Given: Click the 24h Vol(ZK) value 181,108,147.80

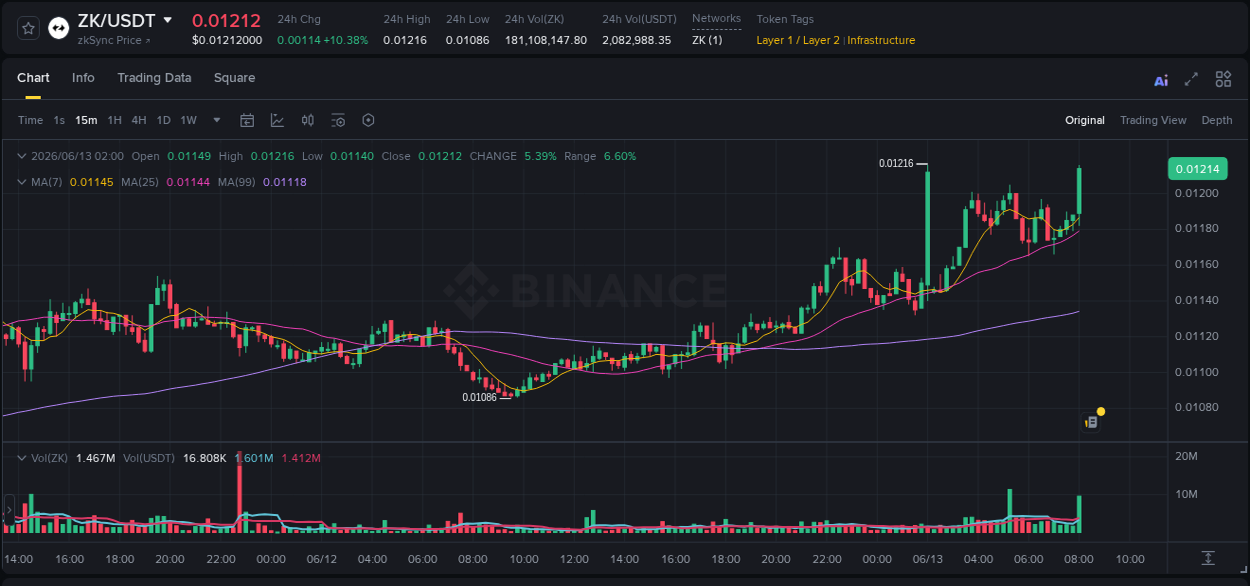Looking at the screenshot, I should coord(546,40).
